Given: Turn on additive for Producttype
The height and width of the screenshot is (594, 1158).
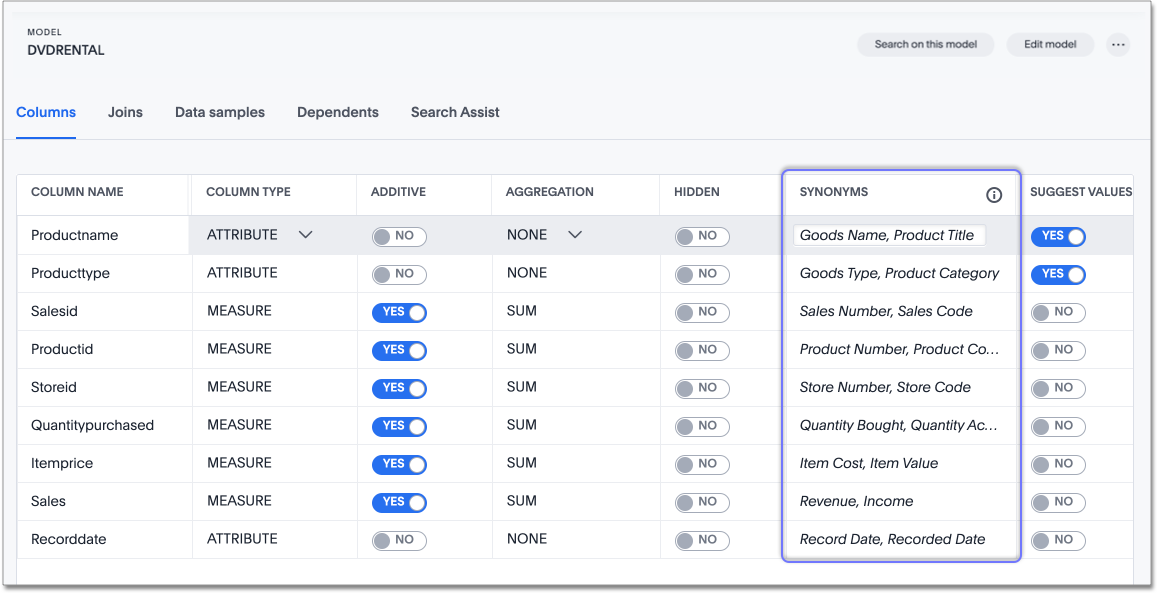Looking at the screenshot, I should point(399,273).
